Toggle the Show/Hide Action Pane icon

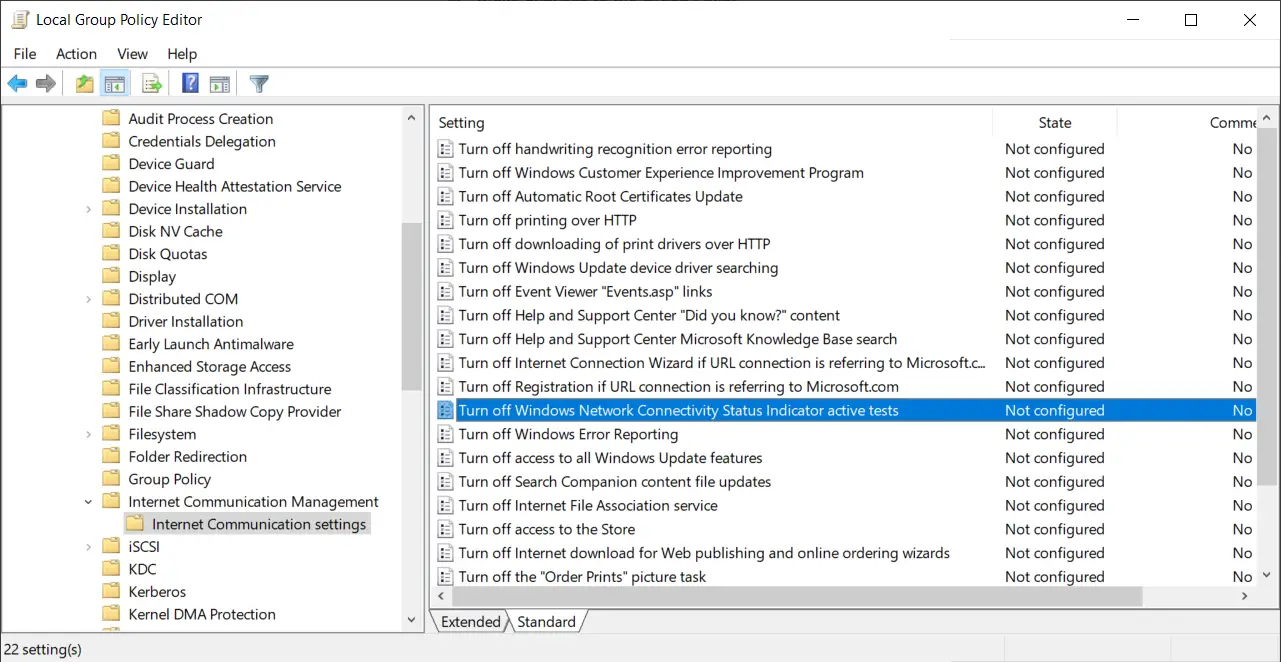coord(220,84)
